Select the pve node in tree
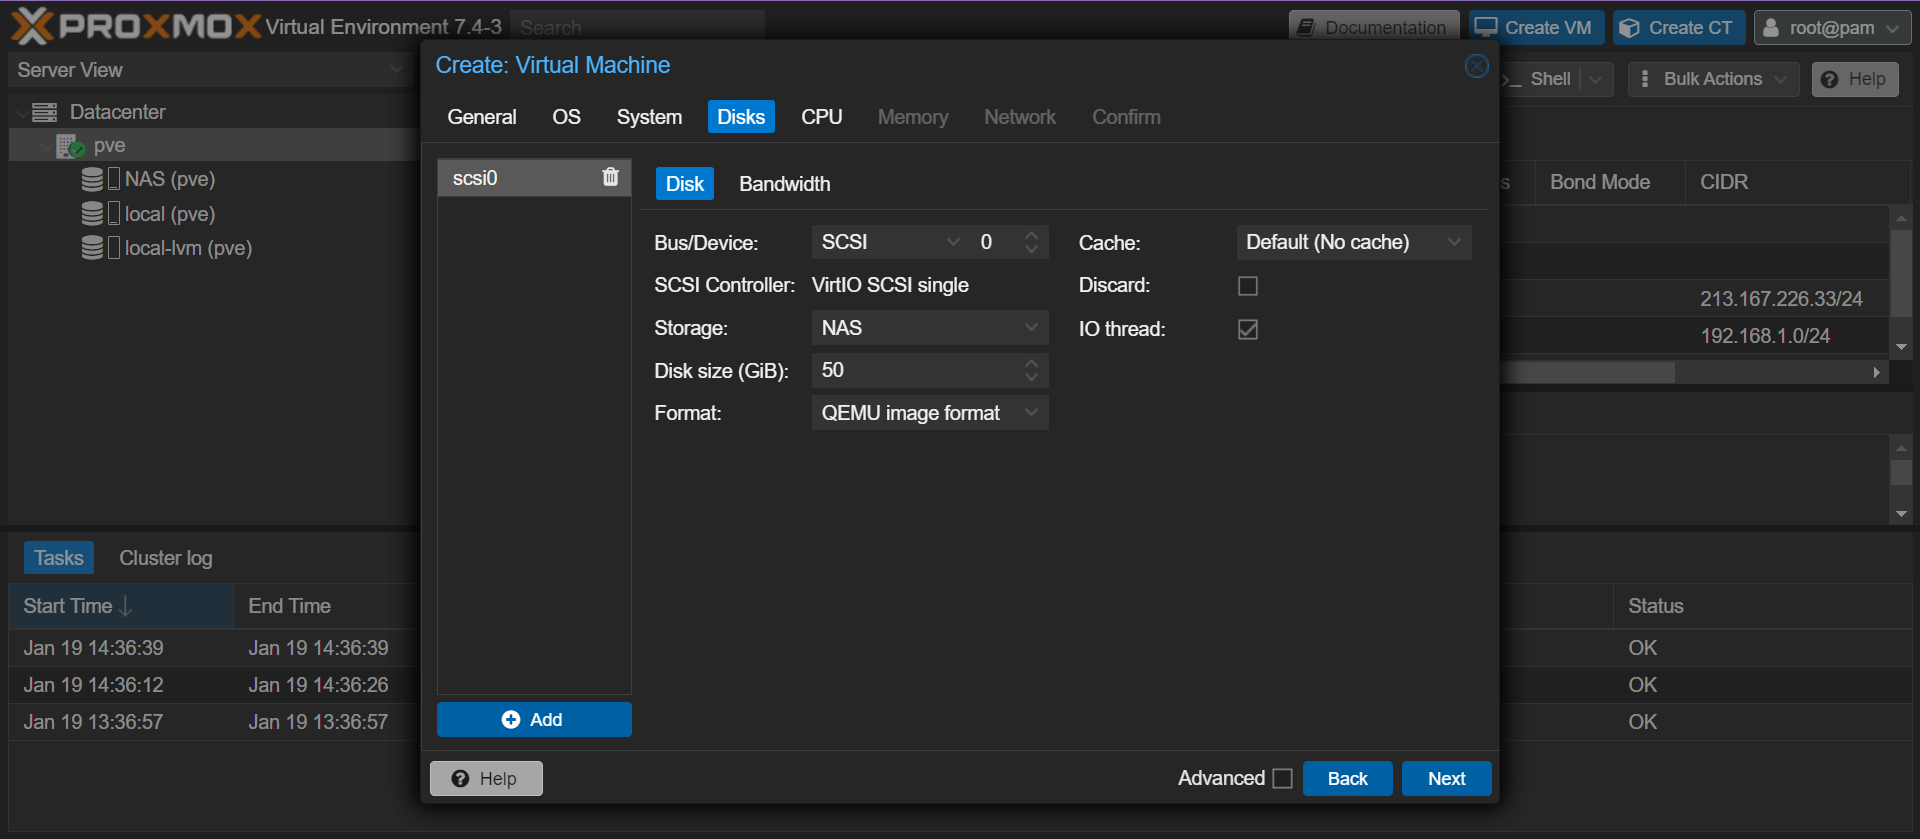 (x=109, y=145)
